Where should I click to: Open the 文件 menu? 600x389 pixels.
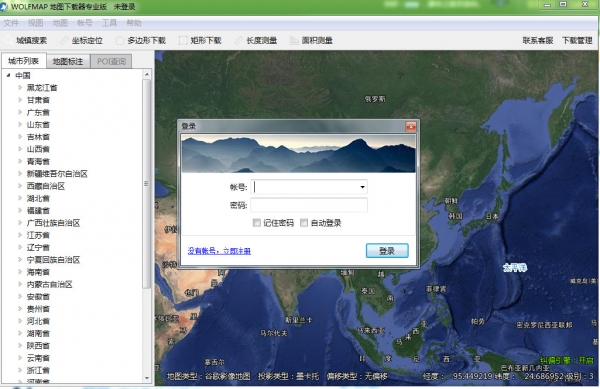[x=11, y=23]
